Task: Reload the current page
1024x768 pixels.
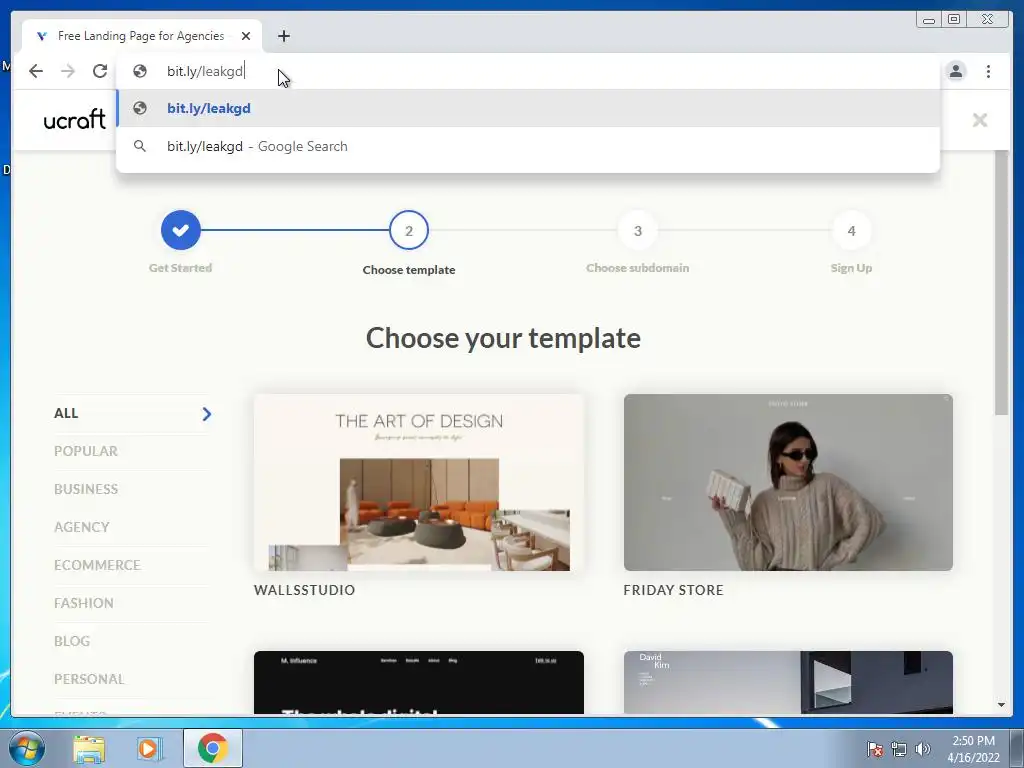Action: pos(100,71)
